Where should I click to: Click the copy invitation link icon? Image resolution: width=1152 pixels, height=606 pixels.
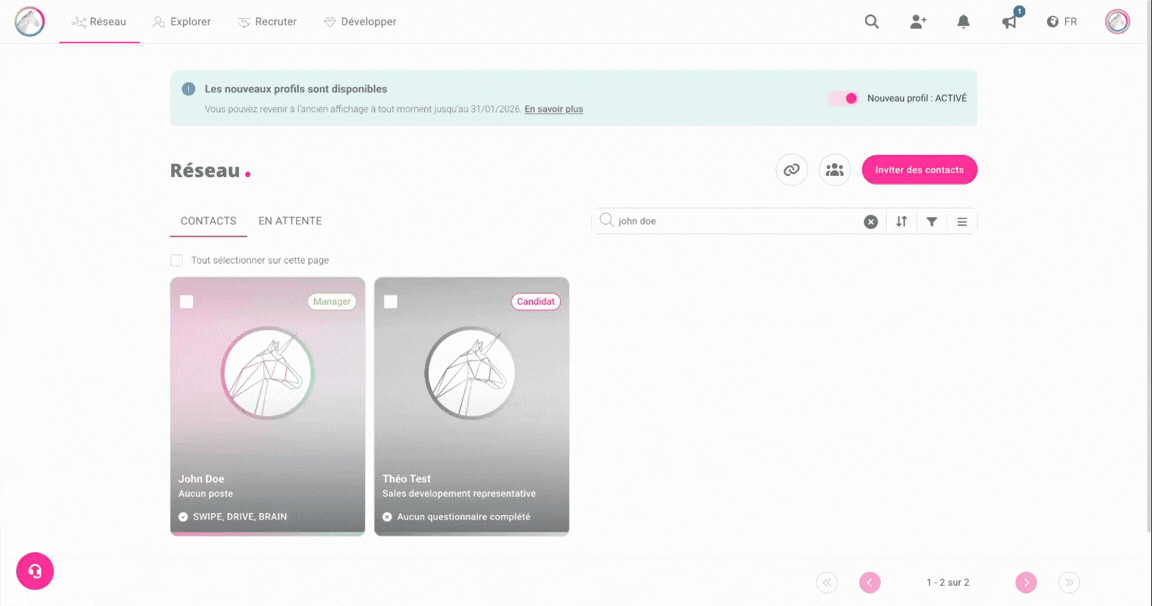[791, 170]
